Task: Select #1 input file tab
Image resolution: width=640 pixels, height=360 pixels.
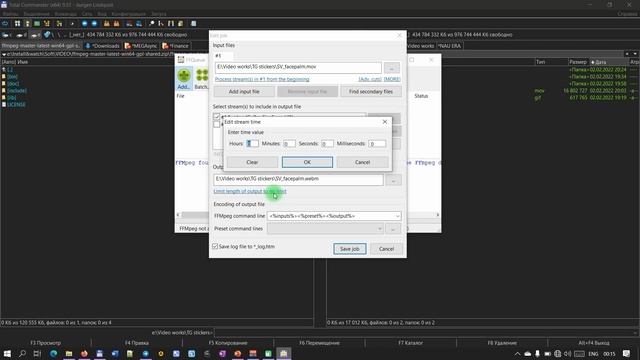Action: tap(218, 56)
